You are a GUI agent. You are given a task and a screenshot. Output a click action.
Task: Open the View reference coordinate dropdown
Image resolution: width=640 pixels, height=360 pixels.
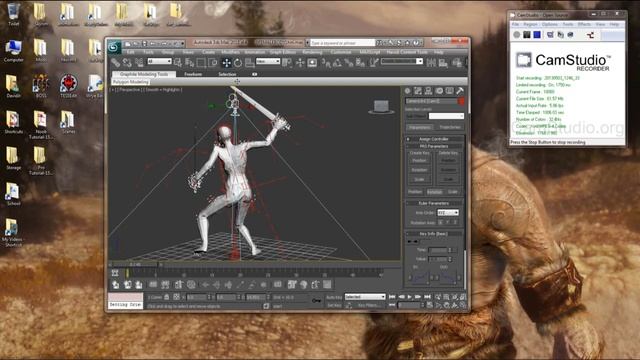click(x=268, y=61)
